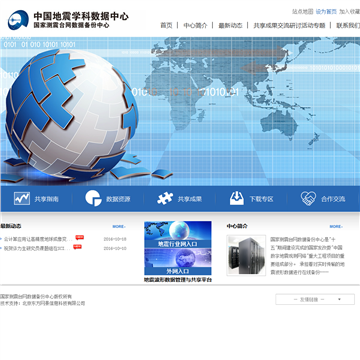
Task: Click the 共享成果 puzzle piece icon
Action: [x=165, y=199]
